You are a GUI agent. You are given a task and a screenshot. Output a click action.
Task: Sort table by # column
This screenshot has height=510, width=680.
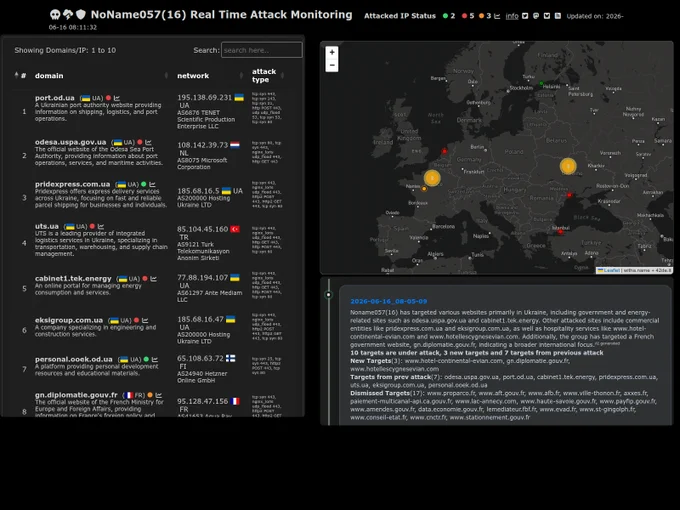(20, 75)
